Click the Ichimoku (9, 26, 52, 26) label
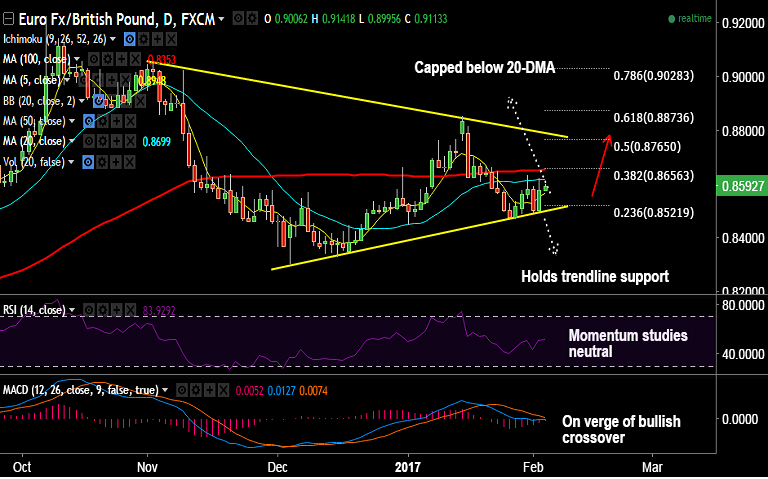This screenshot has width=768, height=479. point(54,39)
